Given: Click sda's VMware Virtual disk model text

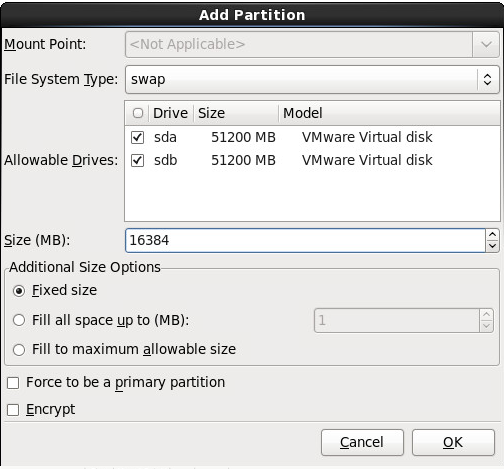Looking at the screenshot, I should click(x=367, y=137).
